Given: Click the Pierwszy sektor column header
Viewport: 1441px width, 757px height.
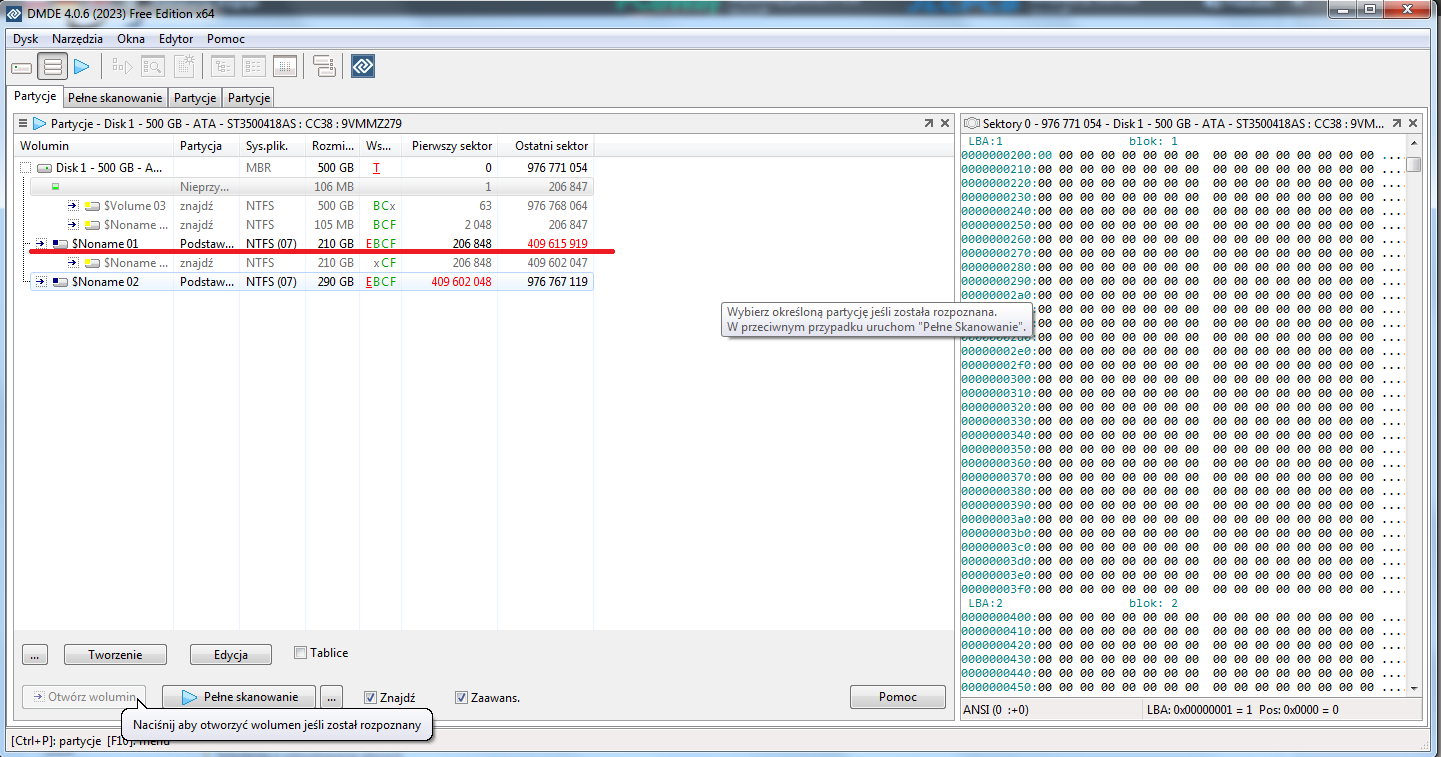Looking at the screenshot, I should (x=452, y=146).
